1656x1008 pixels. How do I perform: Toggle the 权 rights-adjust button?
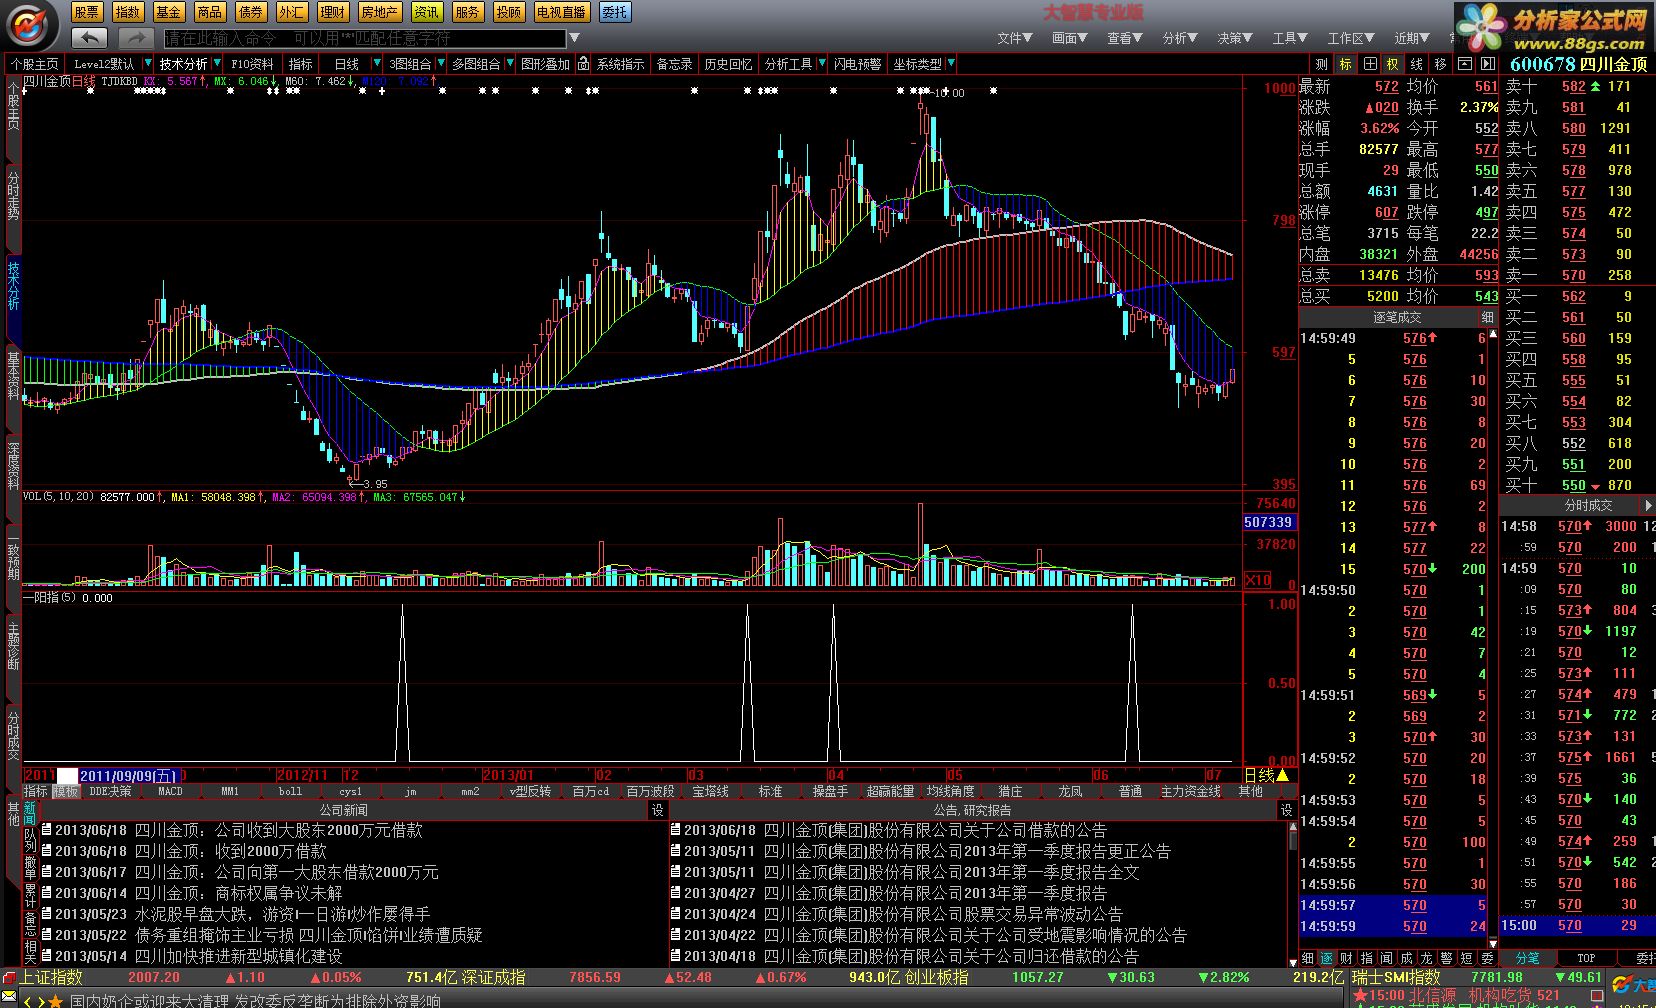pyautogui.click(x=1393, y=64)
